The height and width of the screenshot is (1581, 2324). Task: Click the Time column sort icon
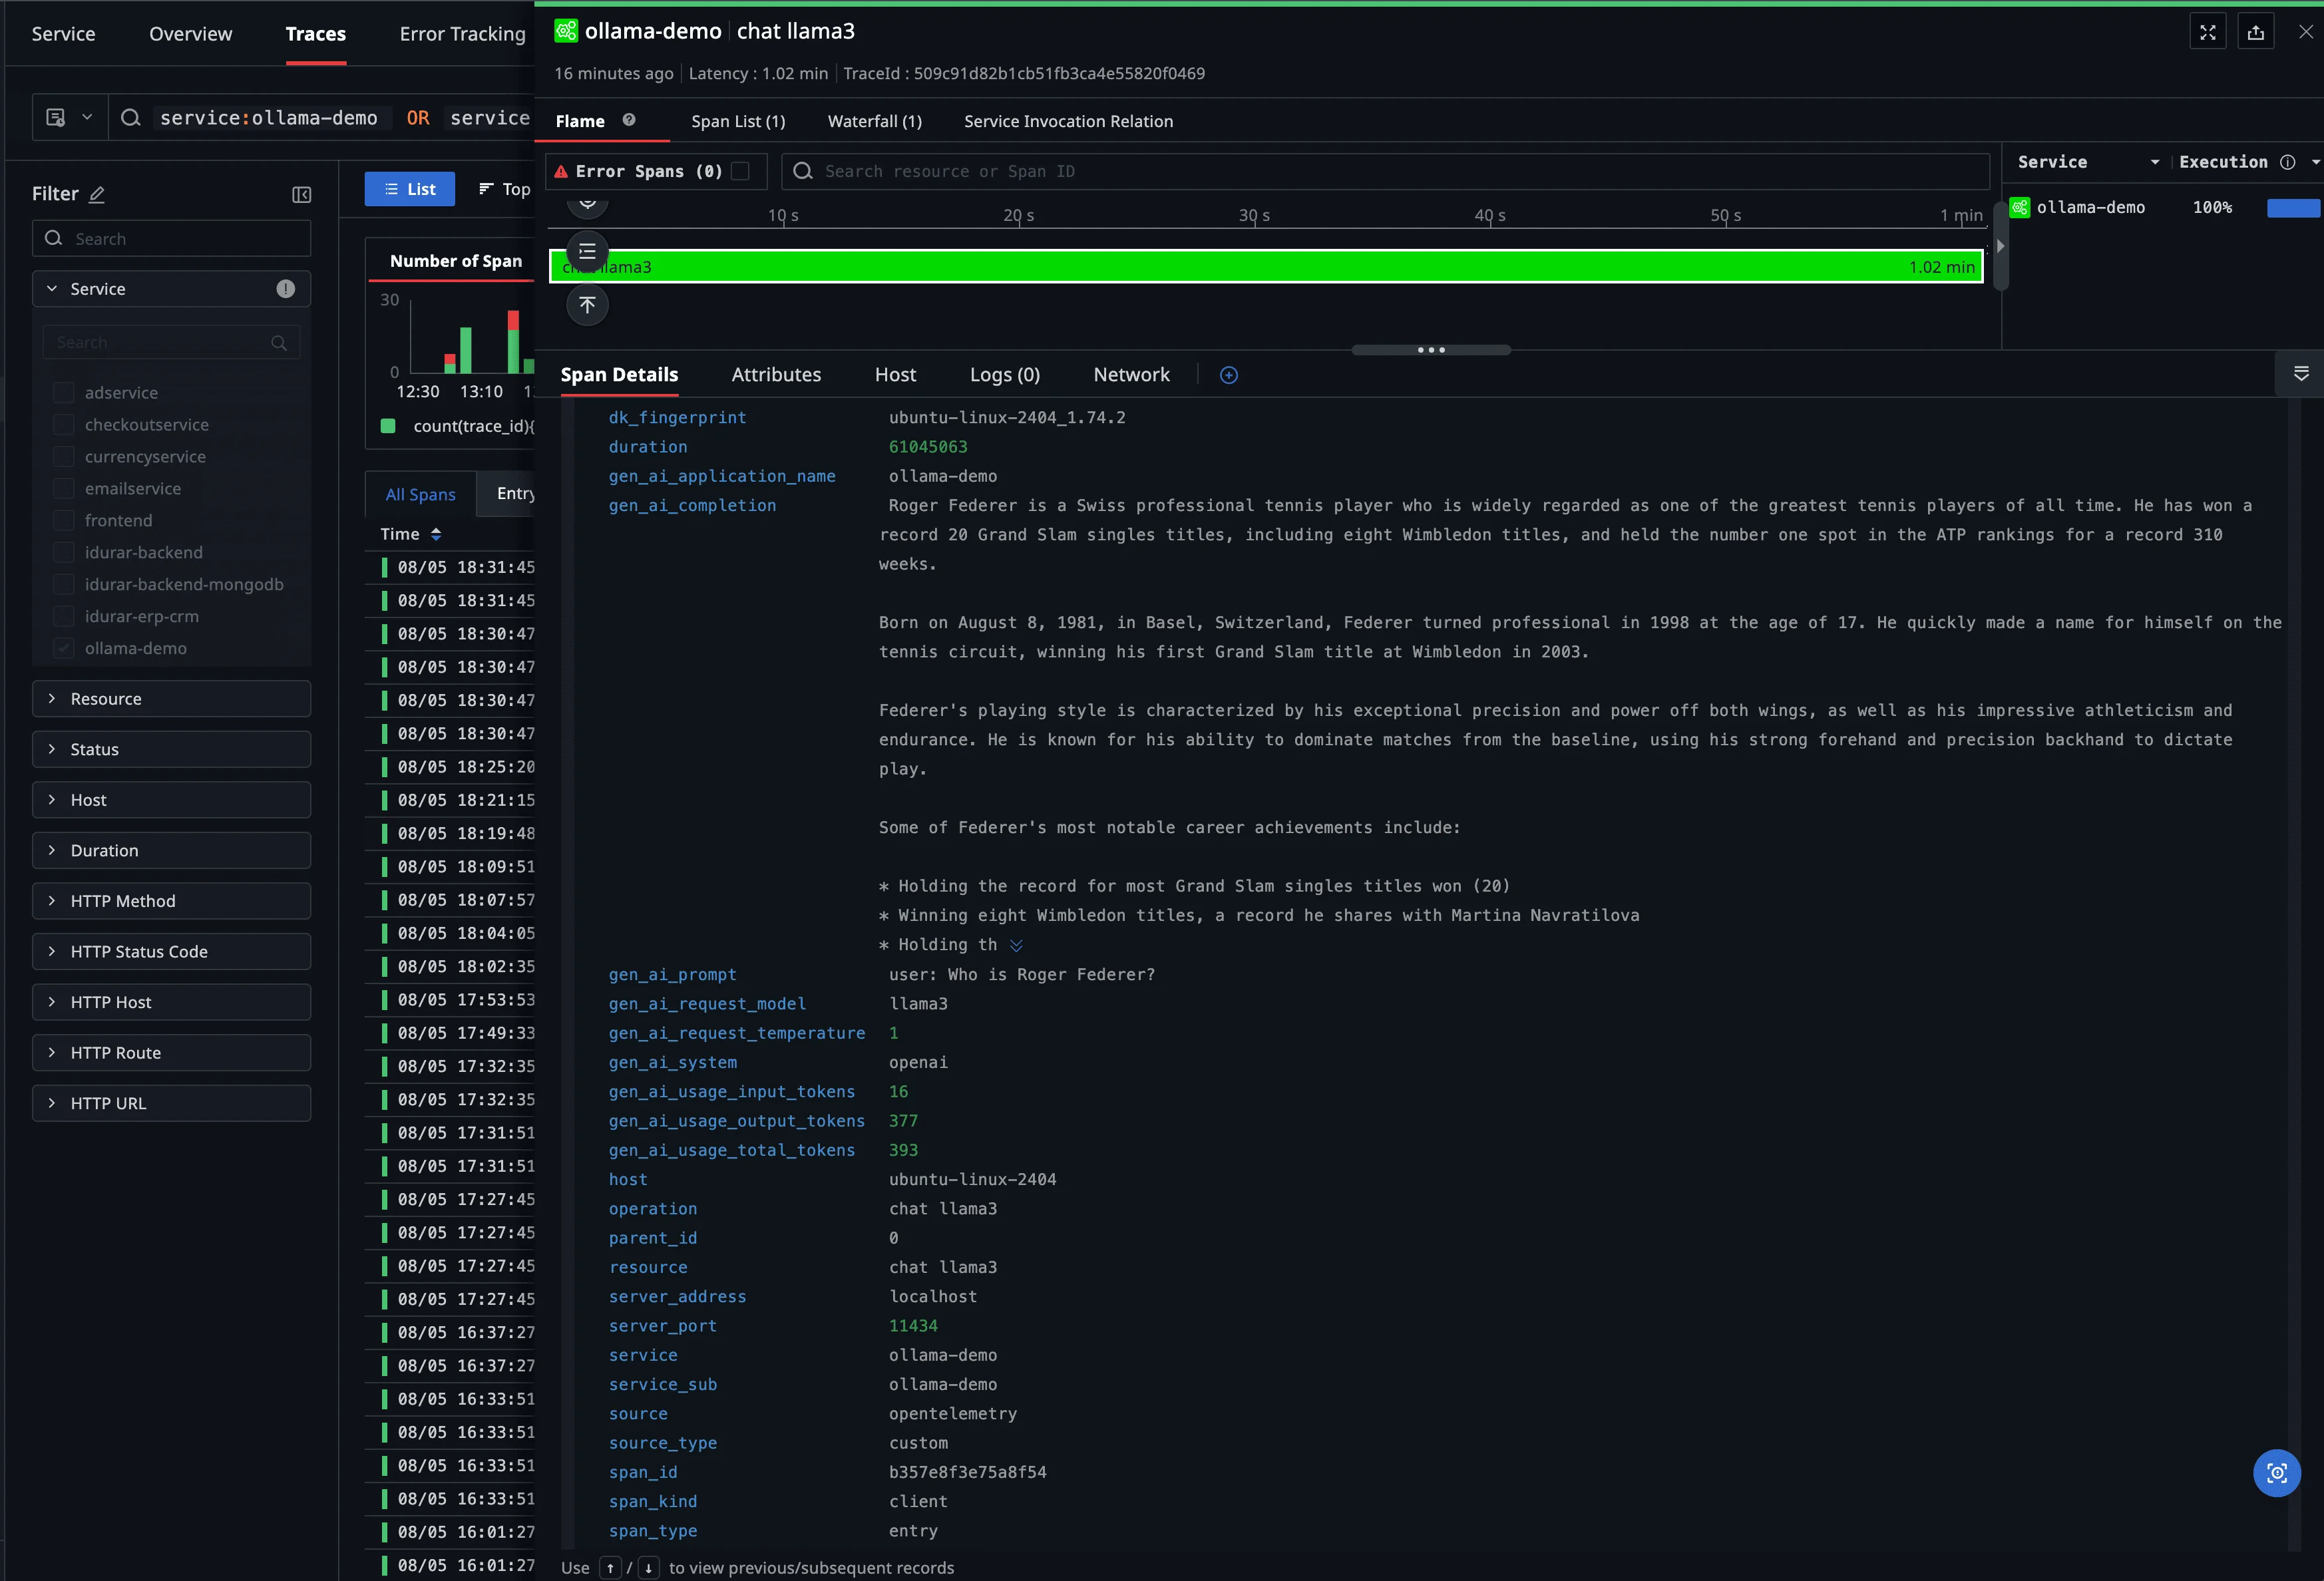[x=435, y=534]
